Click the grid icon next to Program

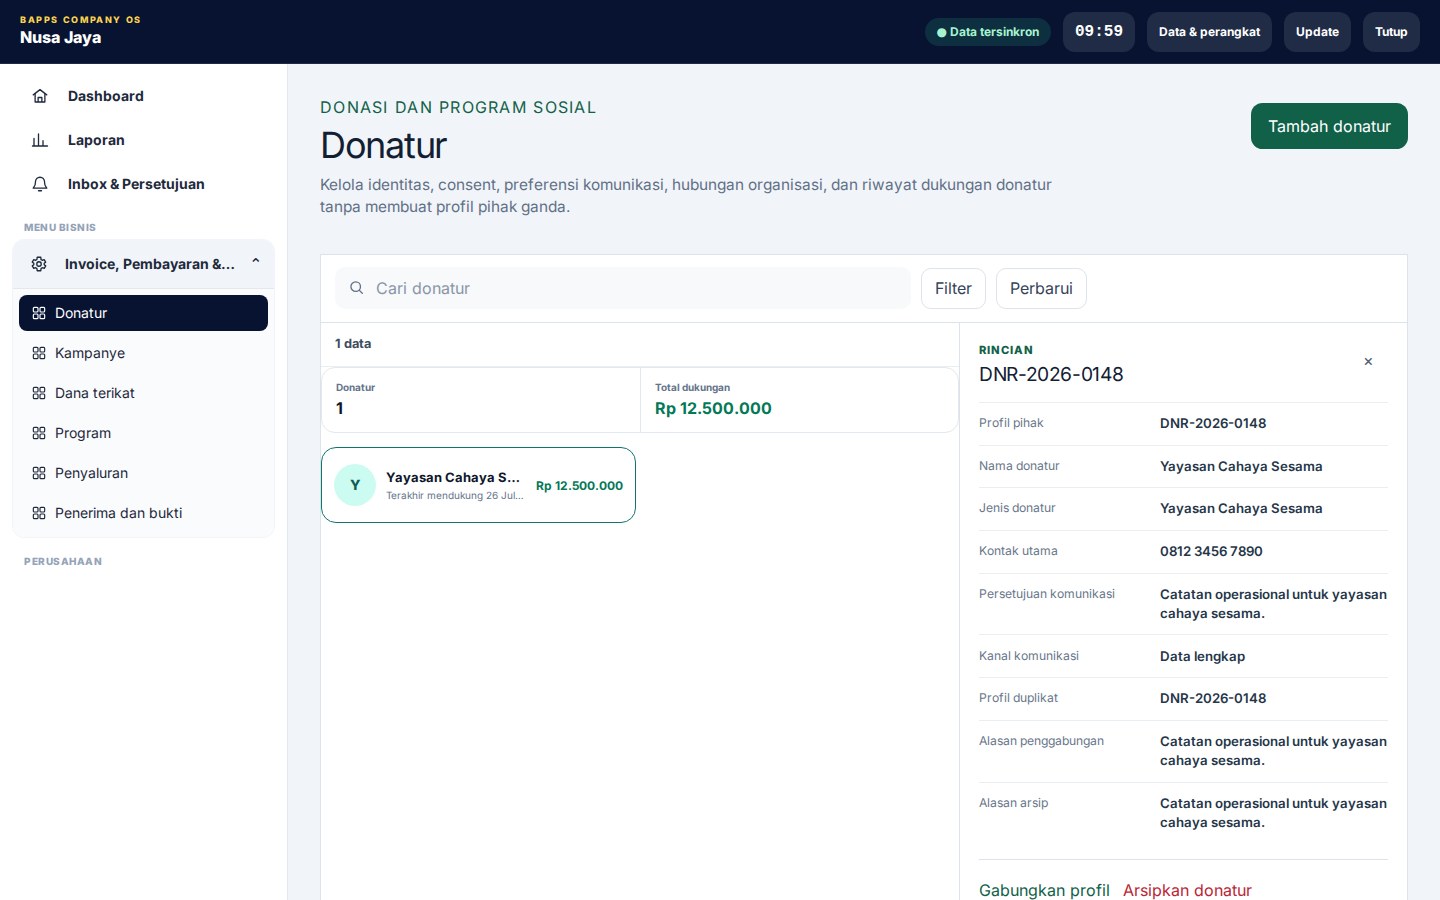(39, 433)
